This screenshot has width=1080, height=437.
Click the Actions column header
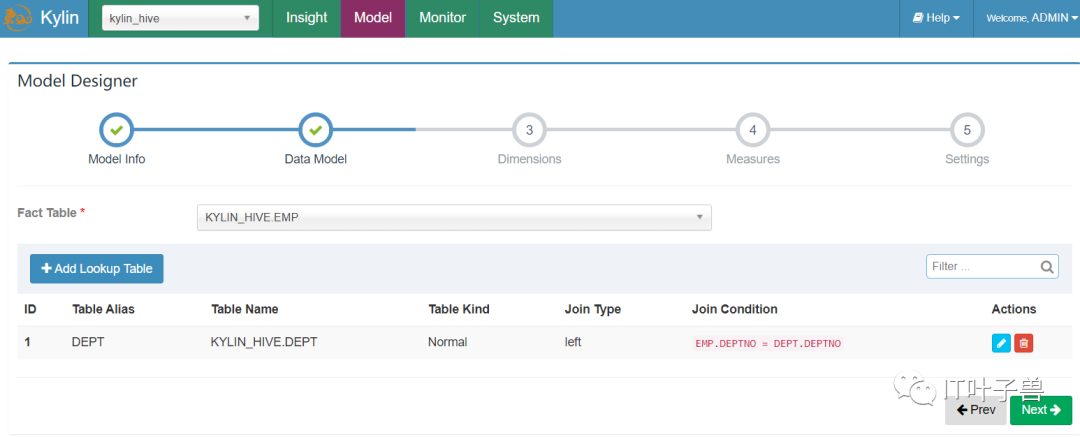1014,309
